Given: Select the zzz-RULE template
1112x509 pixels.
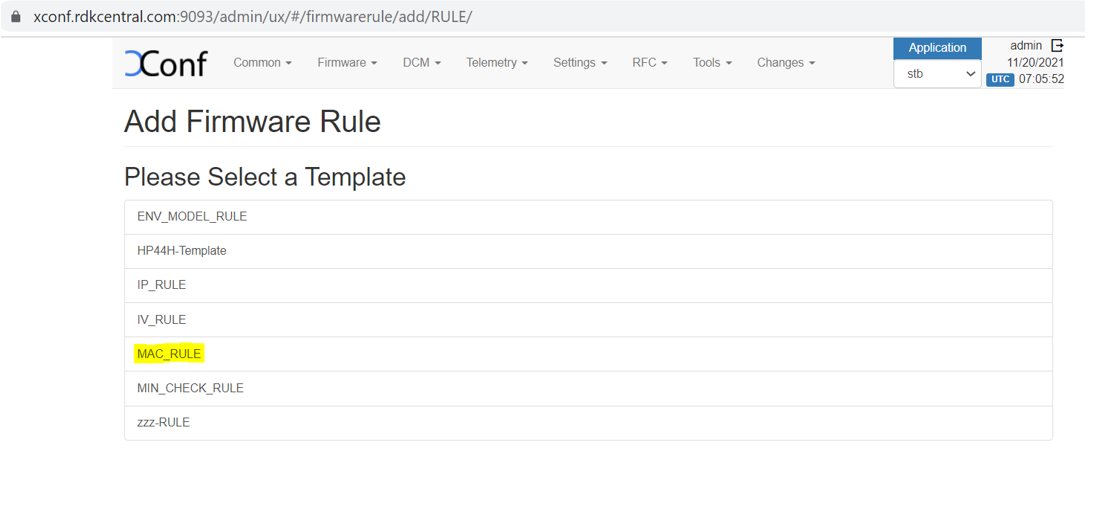Looking at the screenshot, I should pos(163,422).
